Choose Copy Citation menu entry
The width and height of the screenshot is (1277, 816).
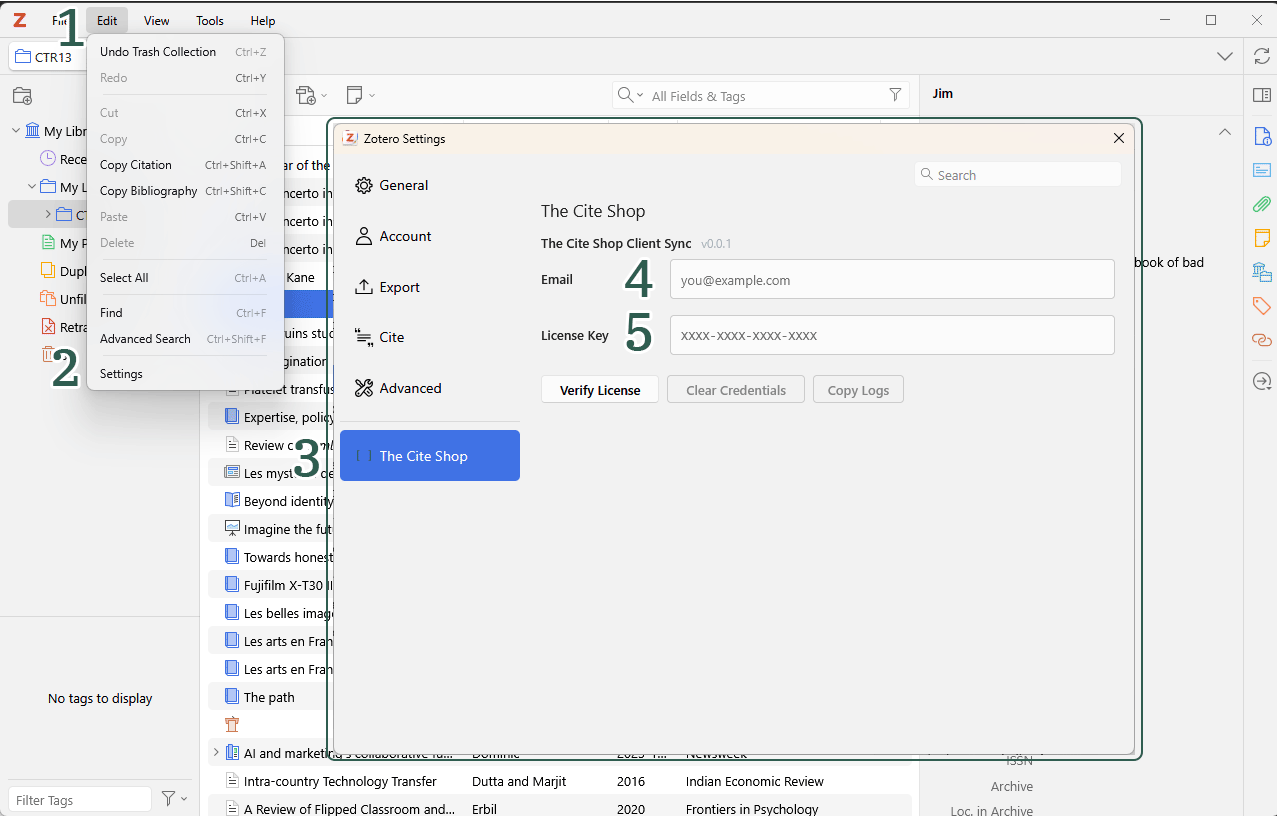click(x=185, y=165)
